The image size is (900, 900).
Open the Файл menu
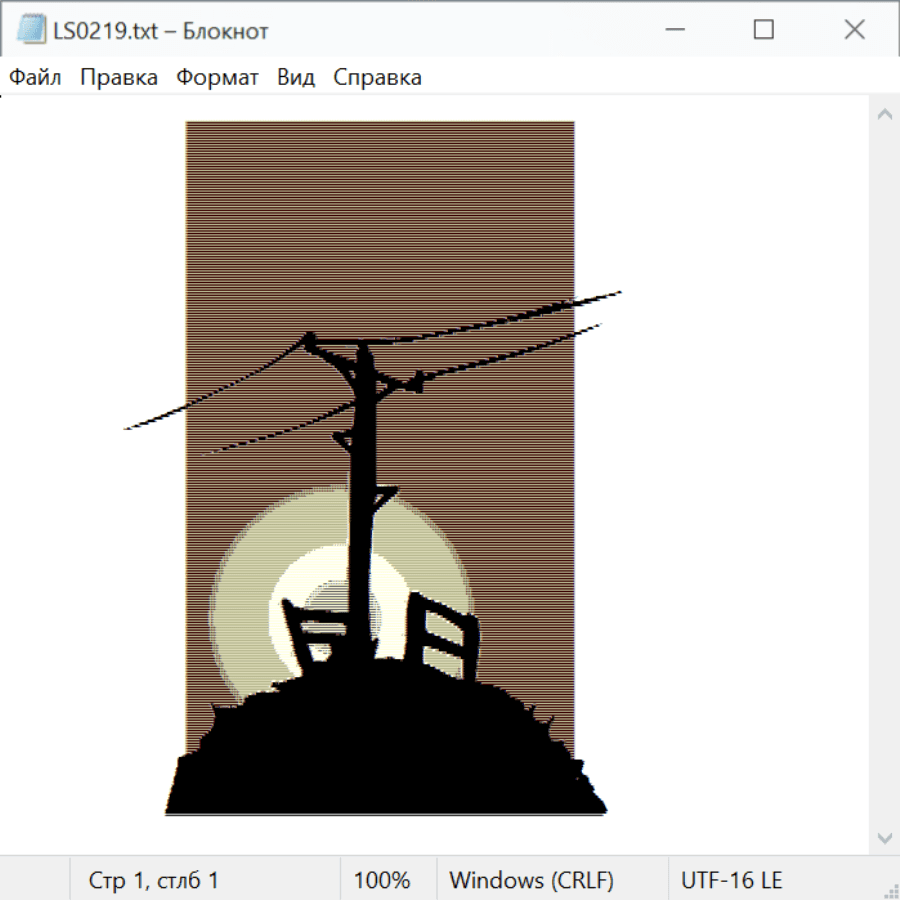[35, 78]
